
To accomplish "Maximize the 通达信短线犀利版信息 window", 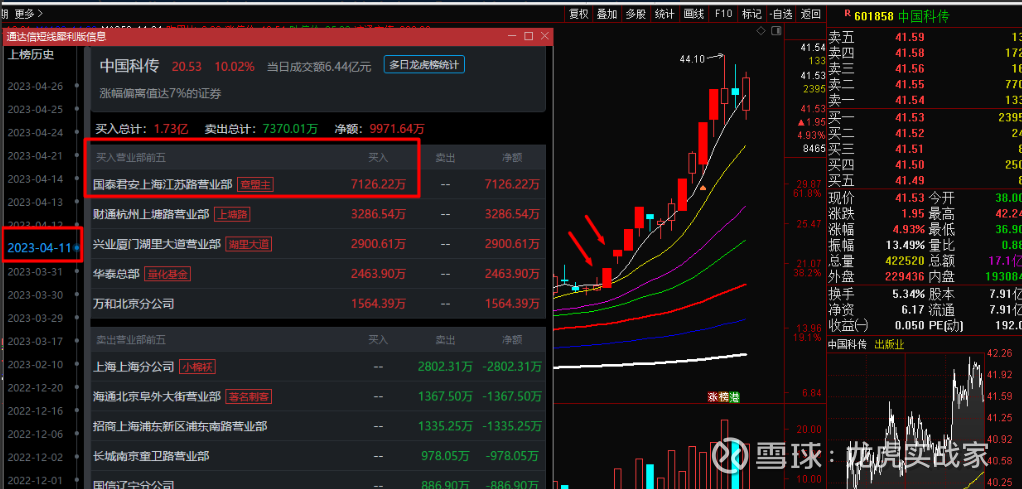I will 529,36.
